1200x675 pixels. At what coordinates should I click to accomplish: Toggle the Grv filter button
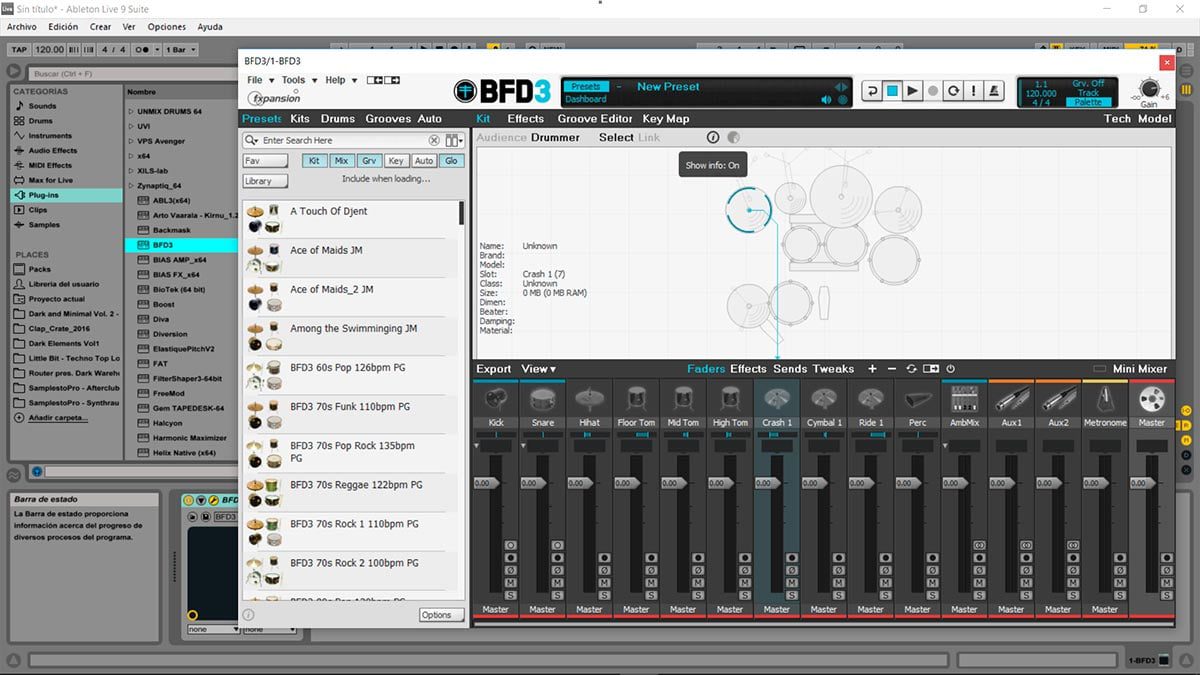pos(369,161)
